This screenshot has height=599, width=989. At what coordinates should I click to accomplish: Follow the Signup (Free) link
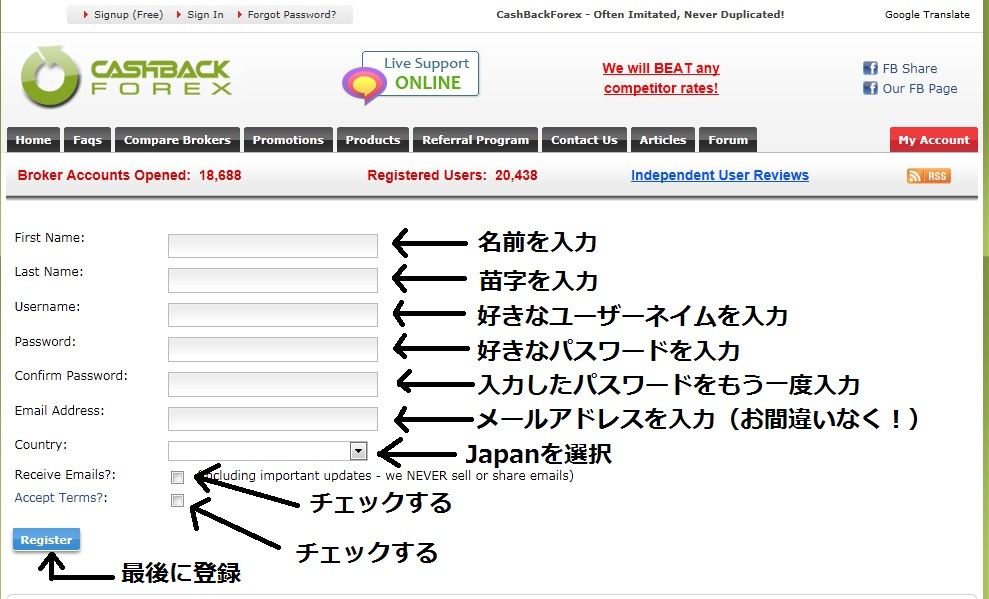129,15
